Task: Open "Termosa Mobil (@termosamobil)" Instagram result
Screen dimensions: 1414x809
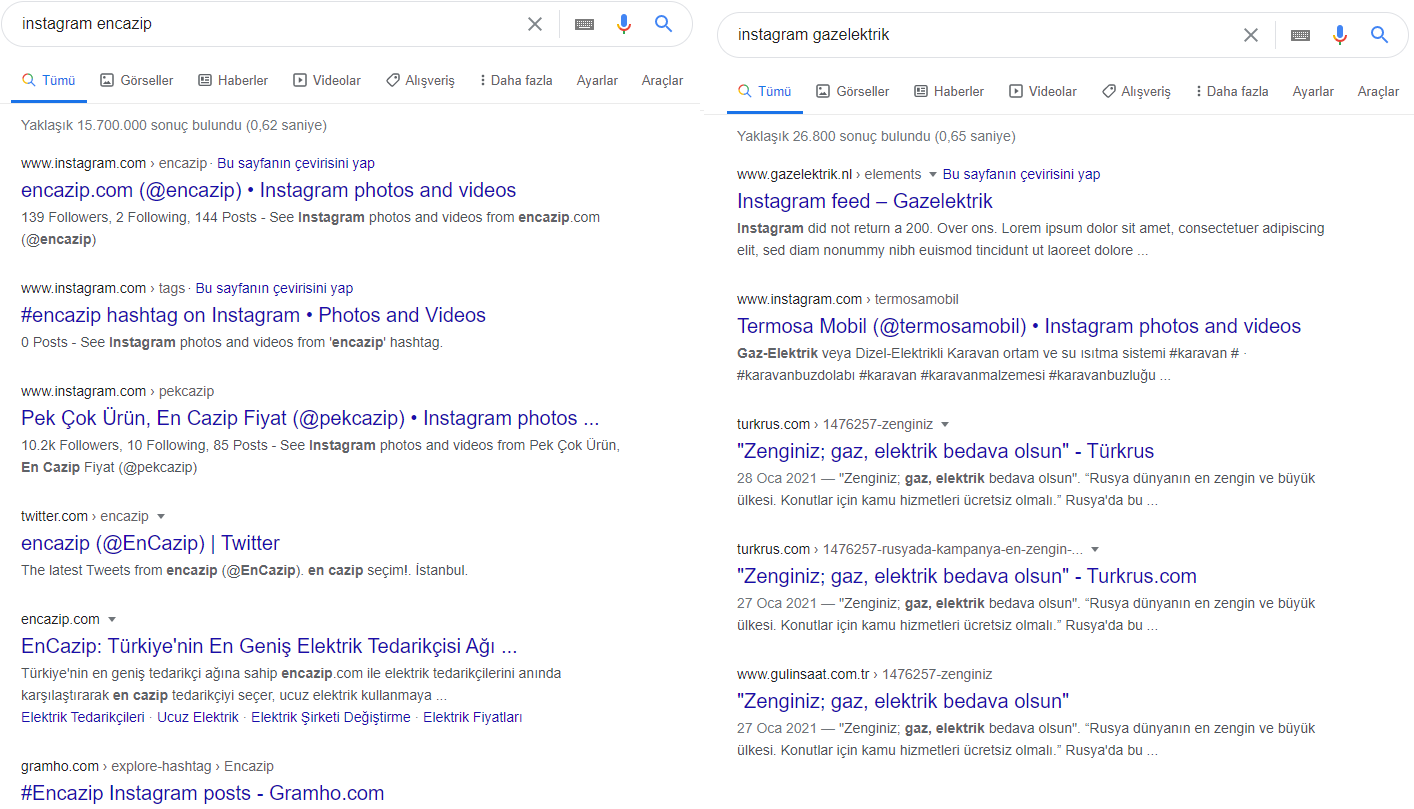Action: coord(1019,326)
